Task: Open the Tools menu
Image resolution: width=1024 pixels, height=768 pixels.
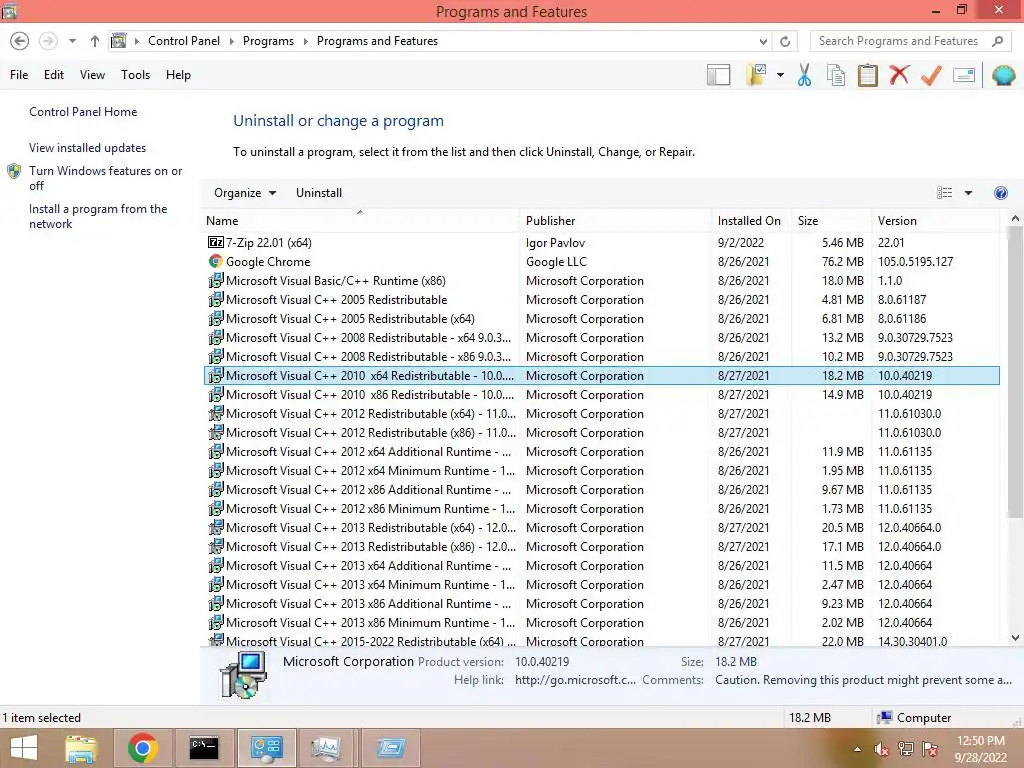Action: [135, 75]
